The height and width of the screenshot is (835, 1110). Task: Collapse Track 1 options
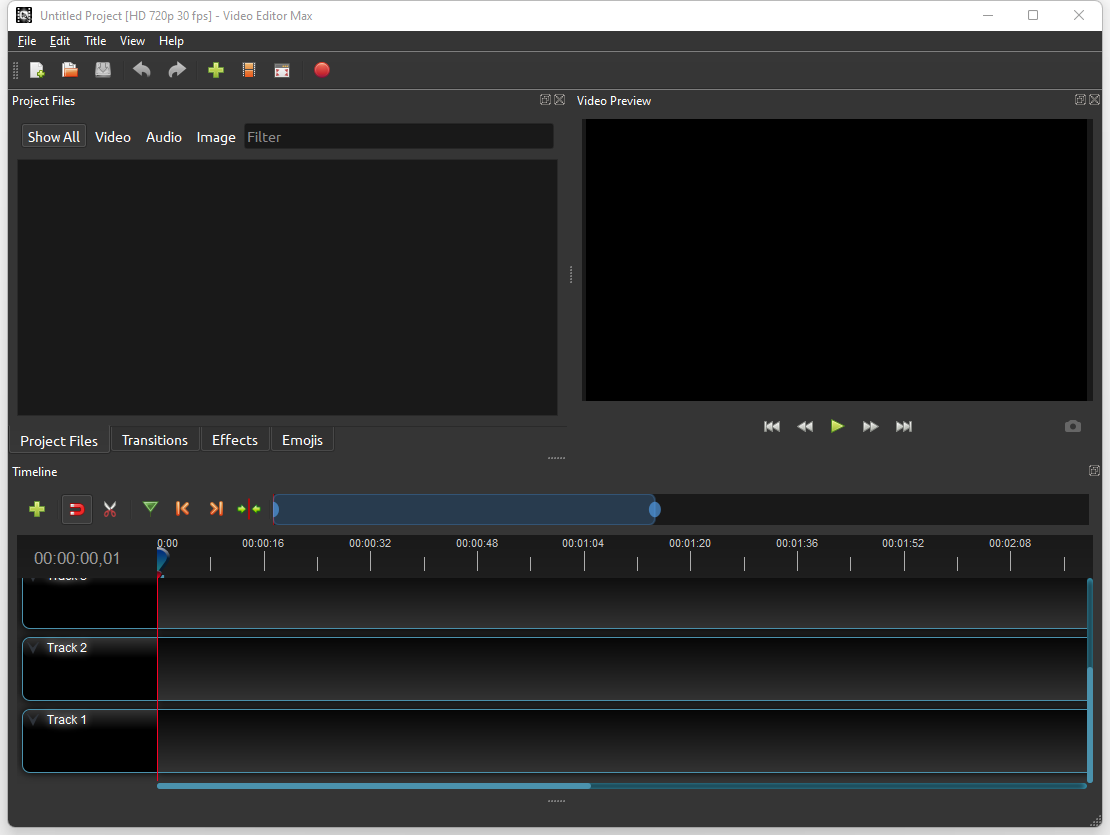click(x=33, y=719)
